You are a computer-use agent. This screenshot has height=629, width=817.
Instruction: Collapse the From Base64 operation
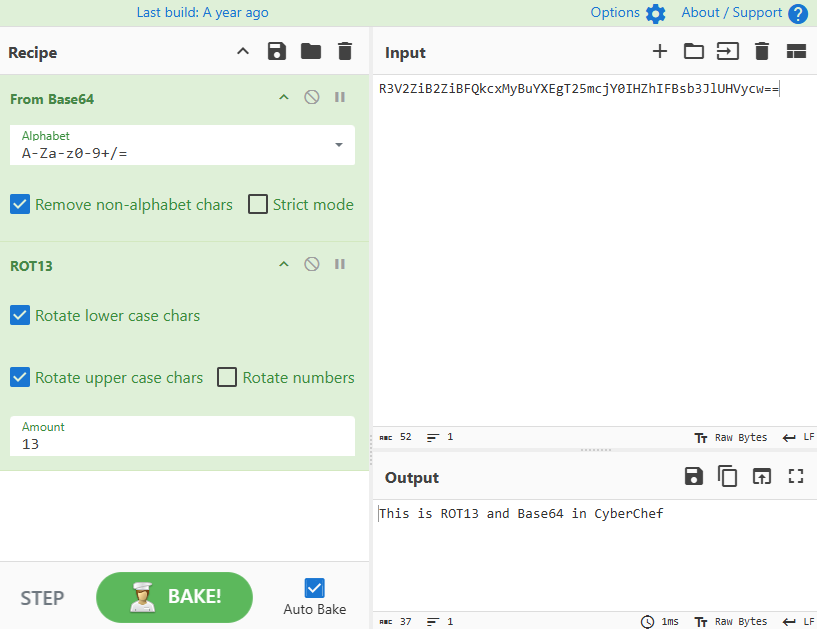pyautogui.click(x=284, y=98)
